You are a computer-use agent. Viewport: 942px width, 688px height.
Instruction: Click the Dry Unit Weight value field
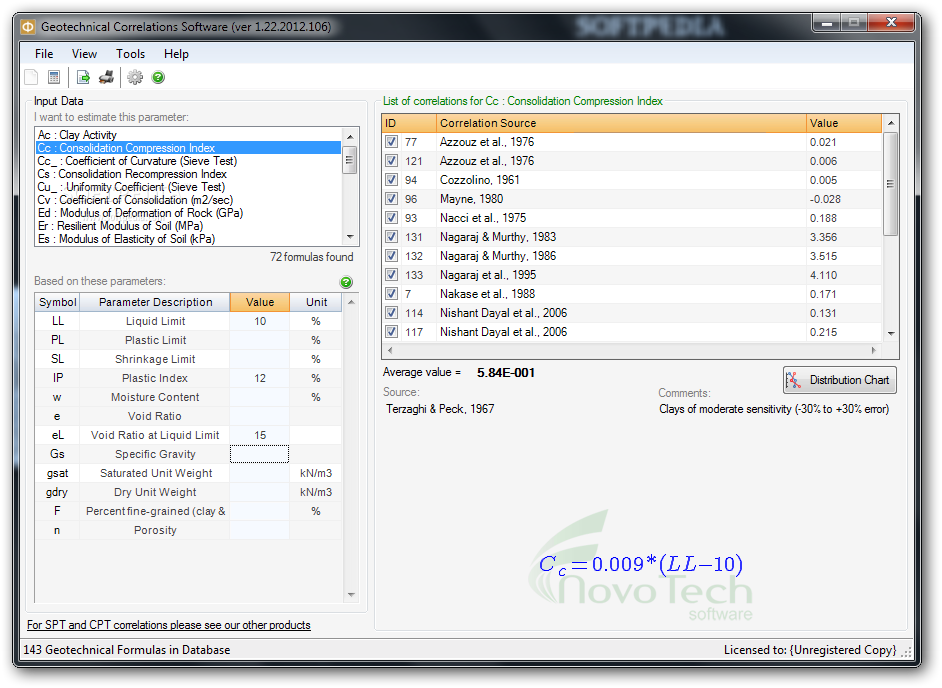click(x=260, y=492)
